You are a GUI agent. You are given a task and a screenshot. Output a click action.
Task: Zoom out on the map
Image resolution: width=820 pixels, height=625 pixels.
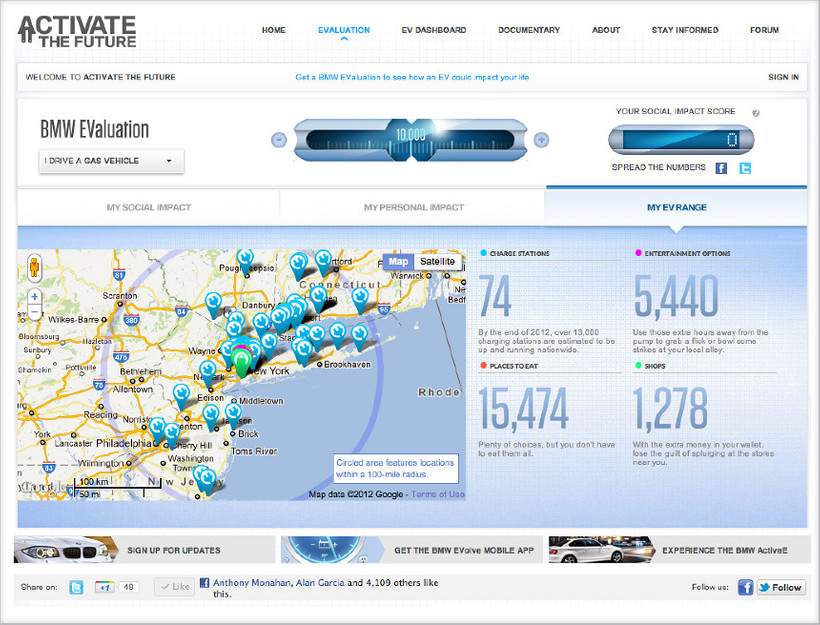[x=35, y=312]
